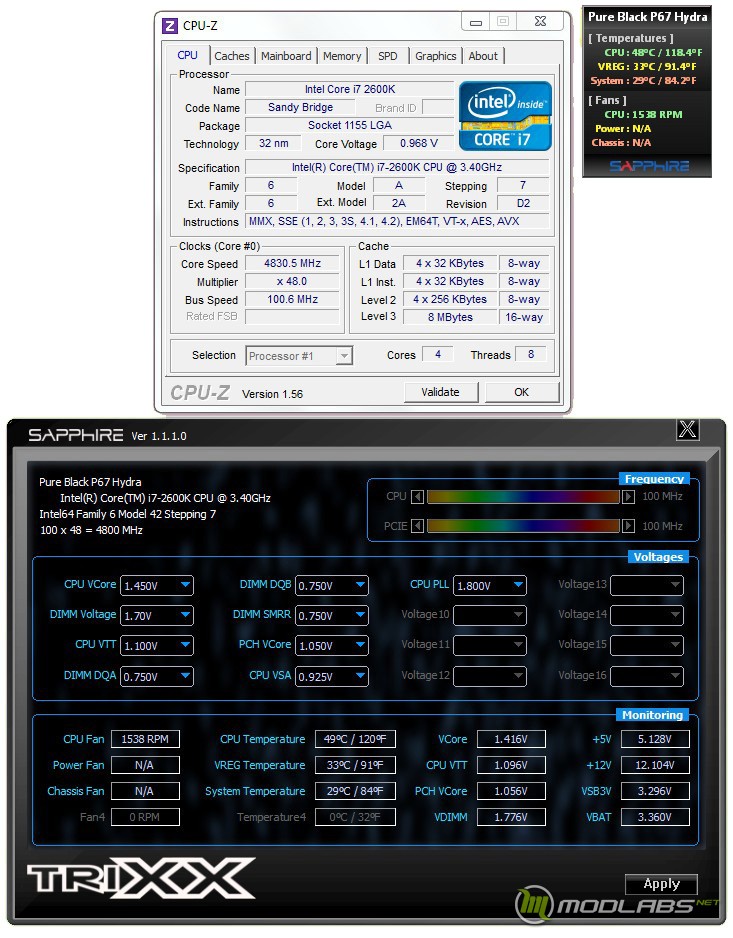Image resolution: width=733 pixels, height=938 pixels.
Task: Click the PCIE frequency color slider bar
Action: pyautogui.click(x=523, y=526)
